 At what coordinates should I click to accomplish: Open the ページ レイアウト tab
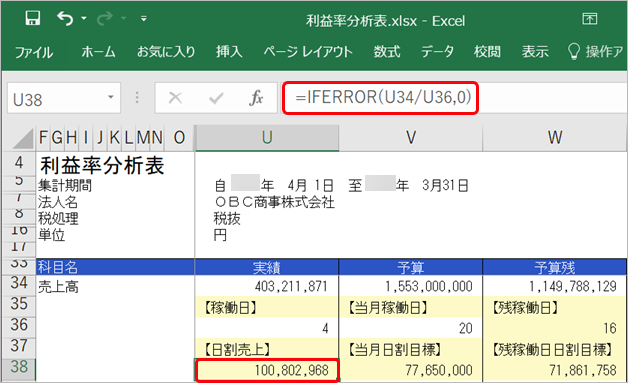pyautogui.click(x=308, y=52)
